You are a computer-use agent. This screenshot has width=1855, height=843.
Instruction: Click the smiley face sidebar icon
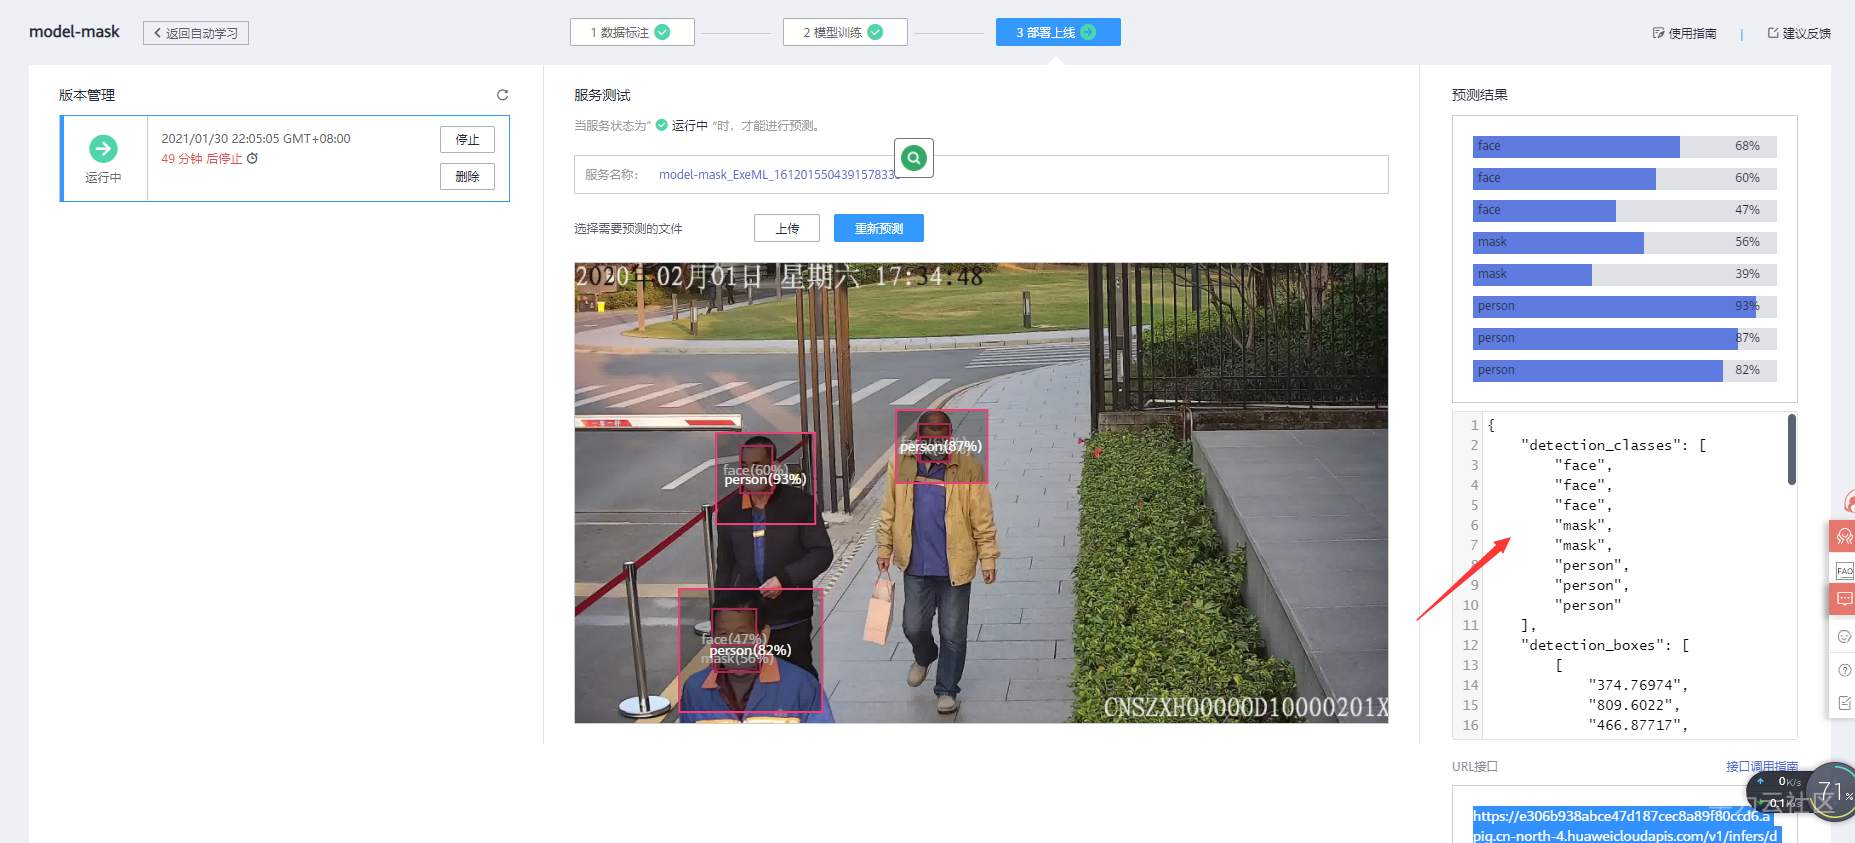tap(1845, 636)
